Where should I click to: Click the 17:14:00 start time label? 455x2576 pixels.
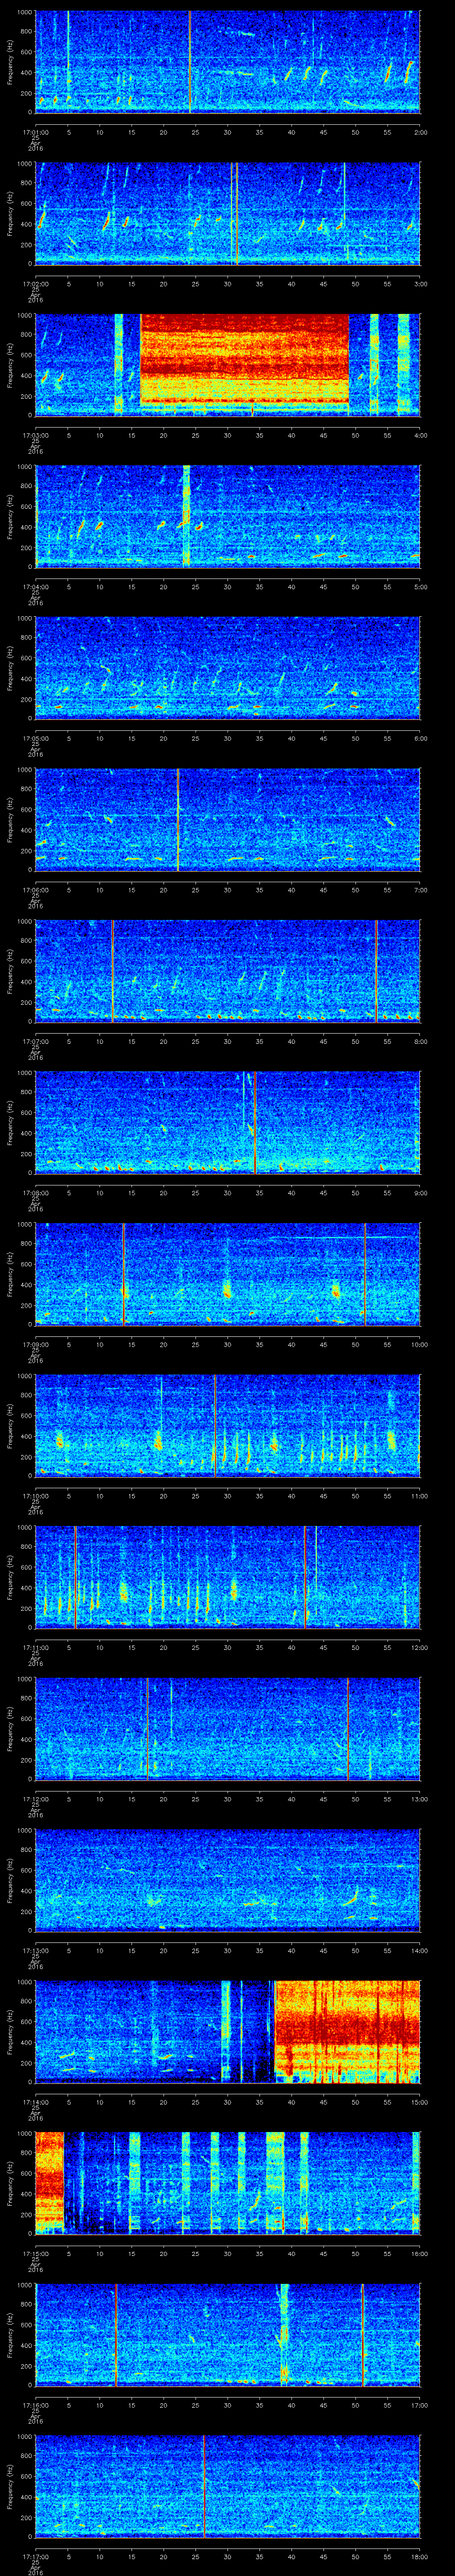tap(35, 2101)
